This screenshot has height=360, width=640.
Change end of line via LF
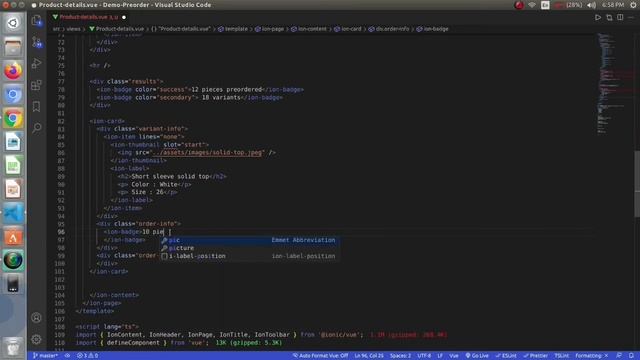(x=440, y=356)
